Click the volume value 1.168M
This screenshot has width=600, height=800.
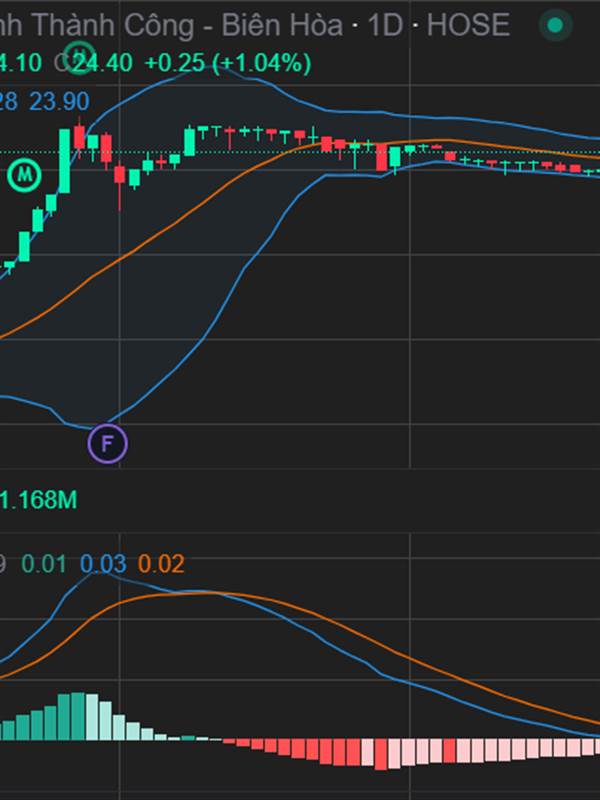(38, 499)
